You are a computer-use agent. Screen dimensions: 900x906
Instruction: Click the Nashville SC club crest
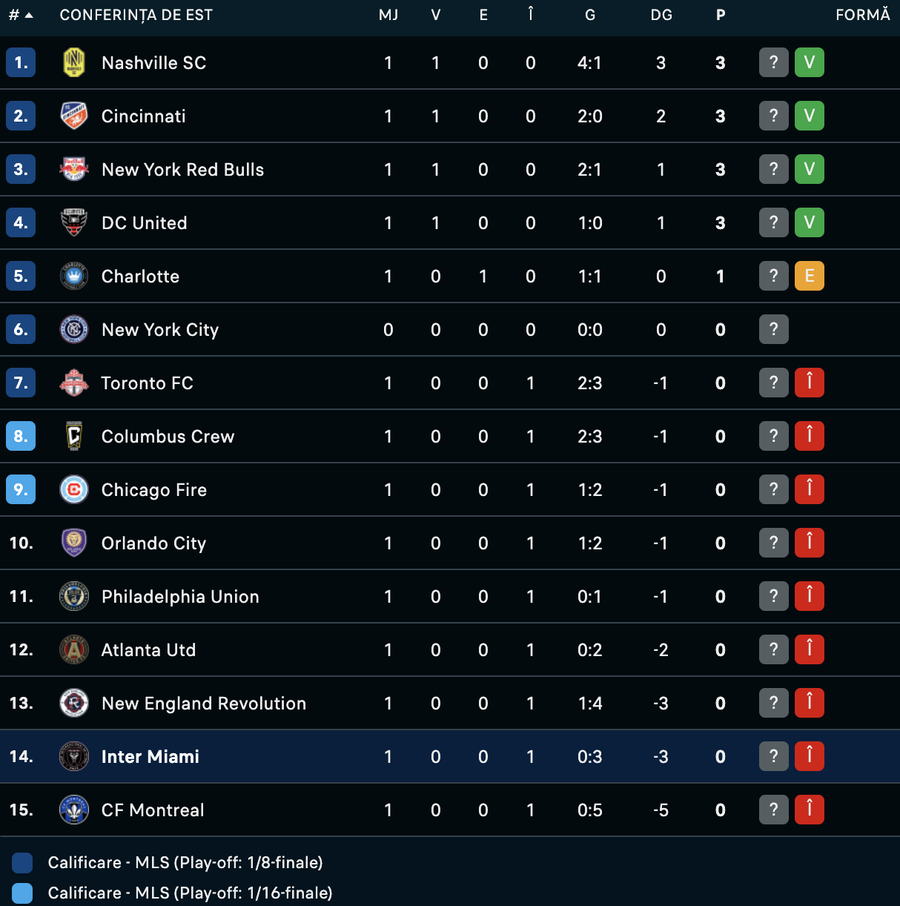74,62
